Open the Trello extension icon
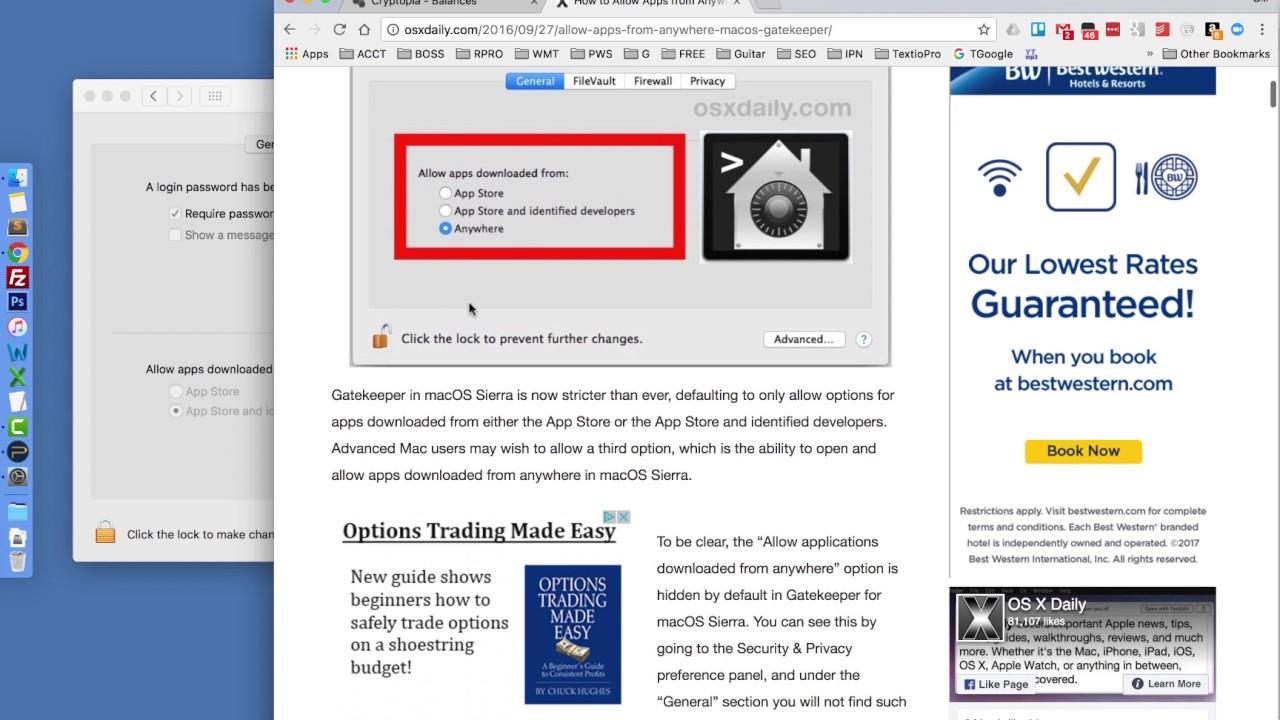This screenshot has width=1280, height=720. (x=1038, y=30)
